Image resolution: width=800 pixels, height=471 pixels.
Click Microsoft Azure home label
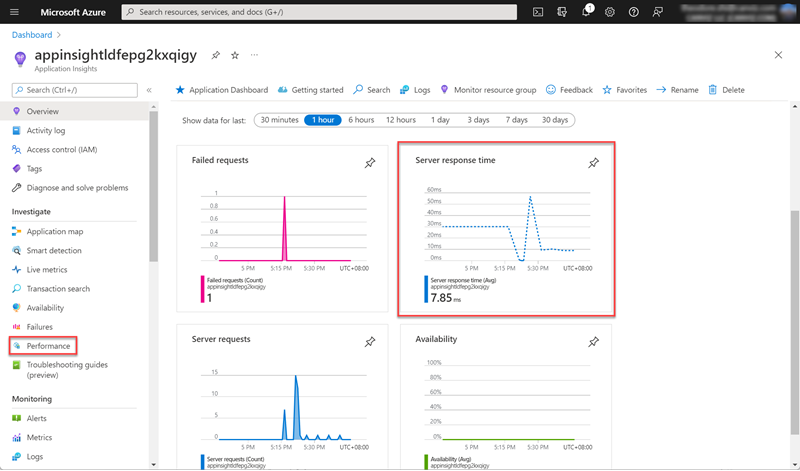(x=73, y=12)
